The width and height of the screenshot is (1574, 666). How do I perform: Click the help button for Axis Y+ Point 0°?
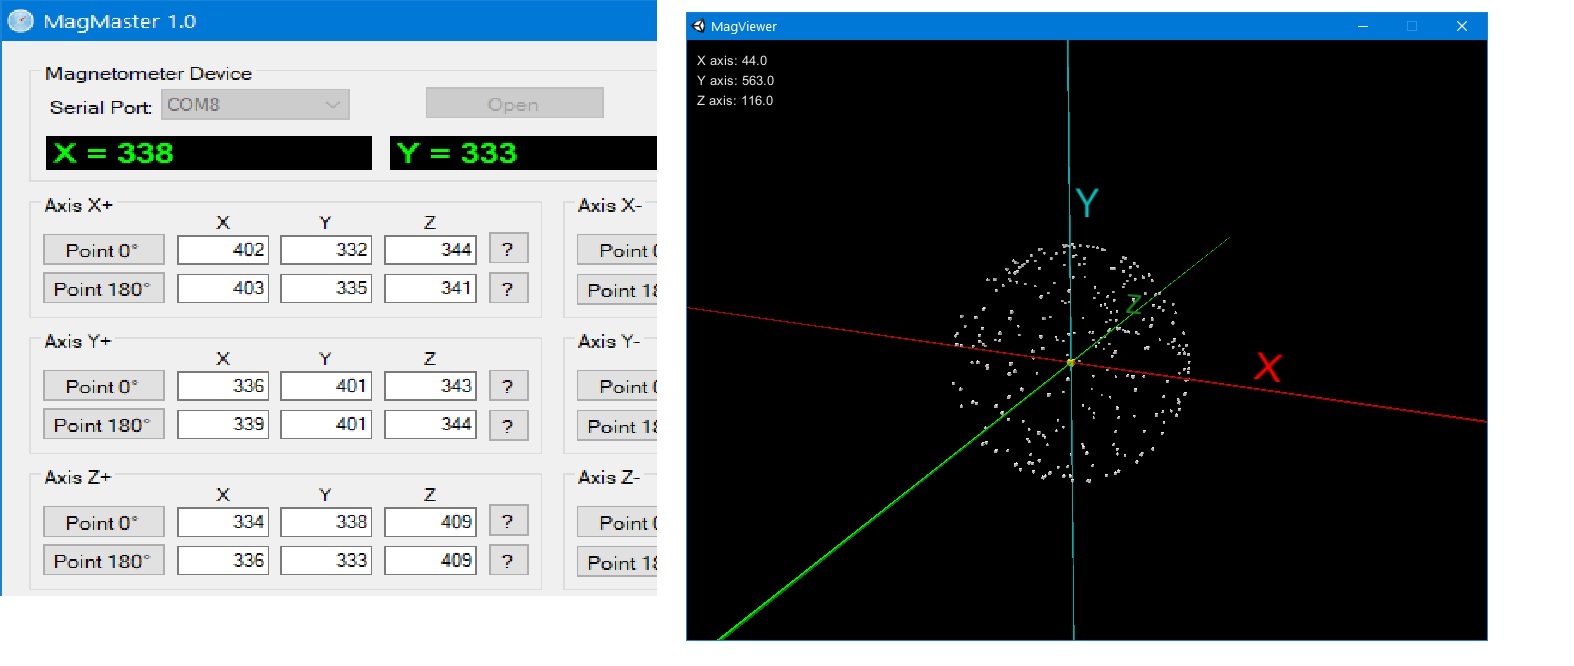tap(508, 386)
